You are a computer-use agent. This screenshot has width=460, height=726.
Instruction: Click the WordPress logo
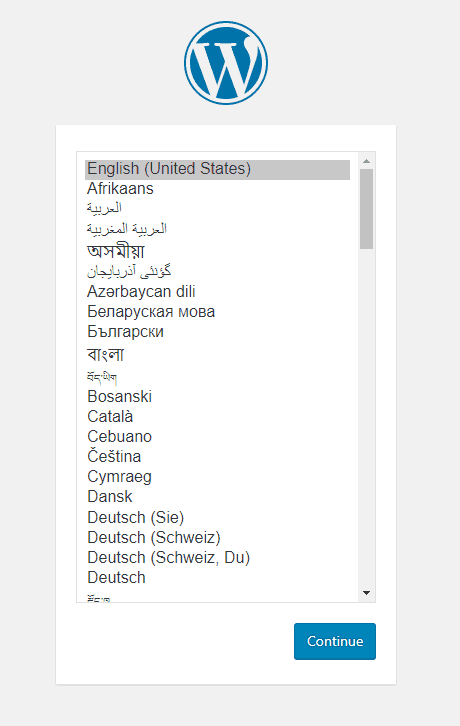pyautogui.click(x=226, y=63)
